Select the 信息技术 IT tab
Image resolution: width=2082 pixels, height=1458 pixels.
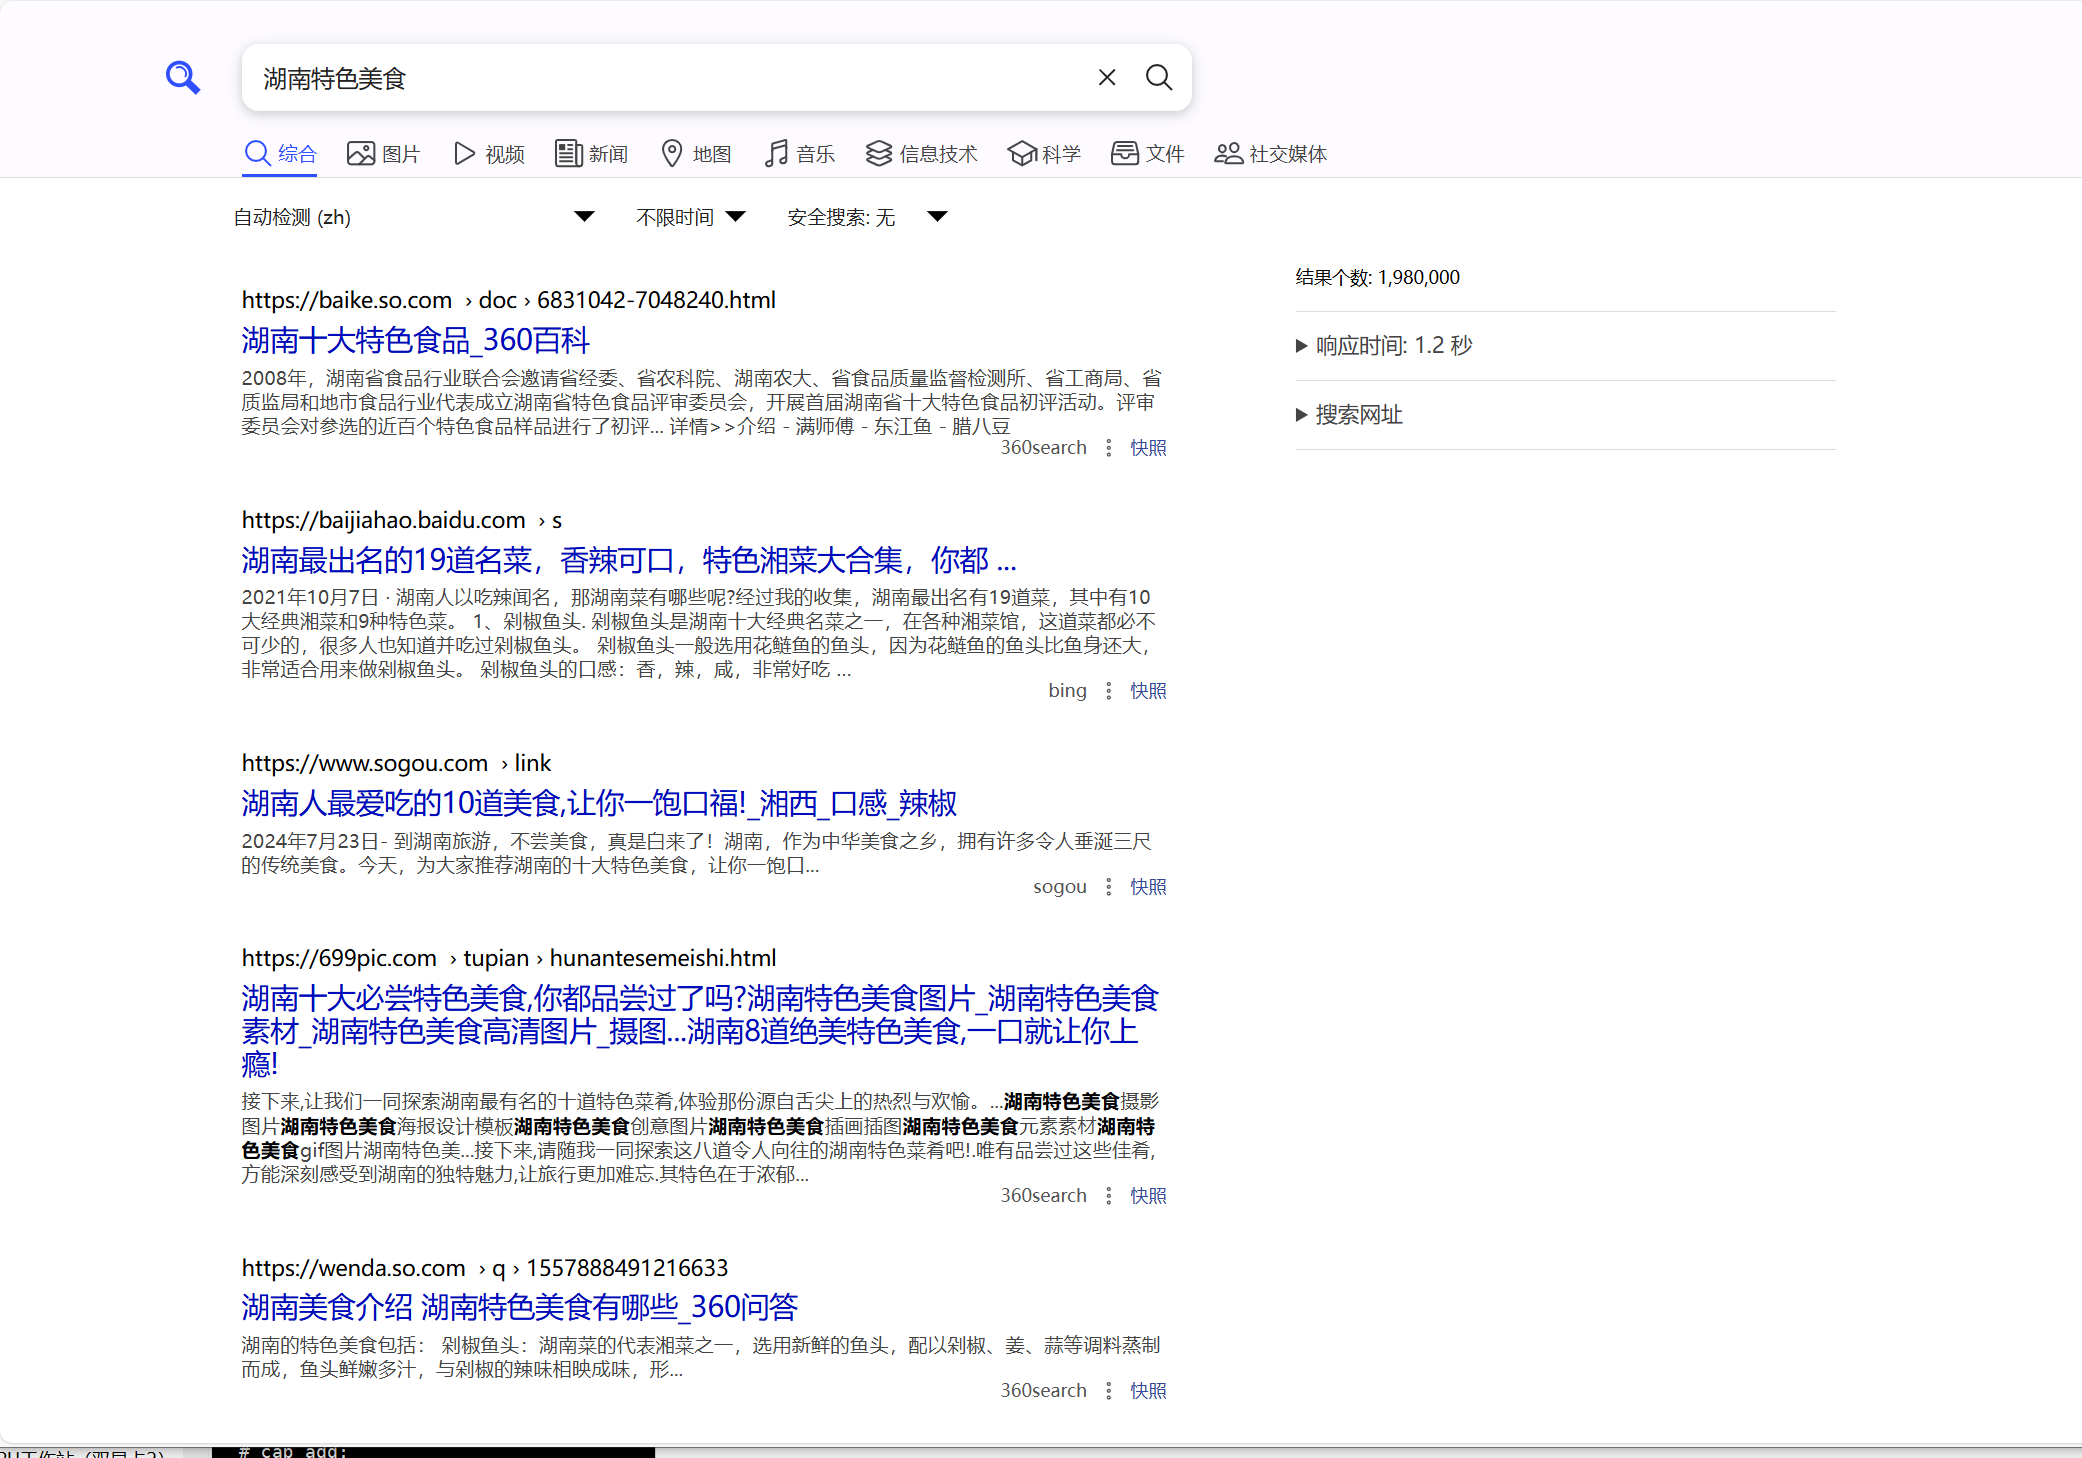point(922,154)
